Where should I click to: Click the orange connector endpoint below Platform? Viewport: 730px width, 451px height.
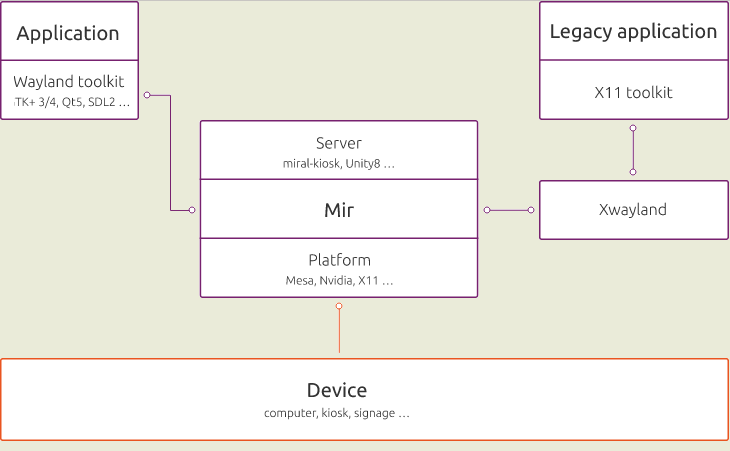click(339, 306)
